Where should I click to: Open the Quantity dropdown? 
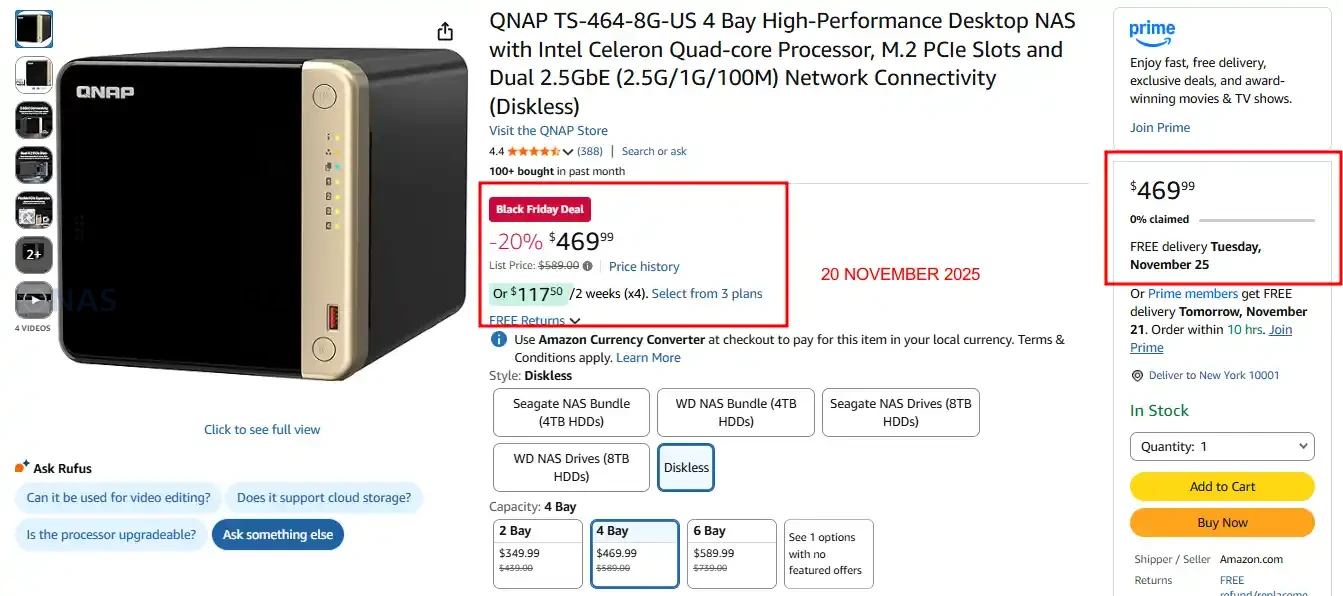(x=1222, y=447)
